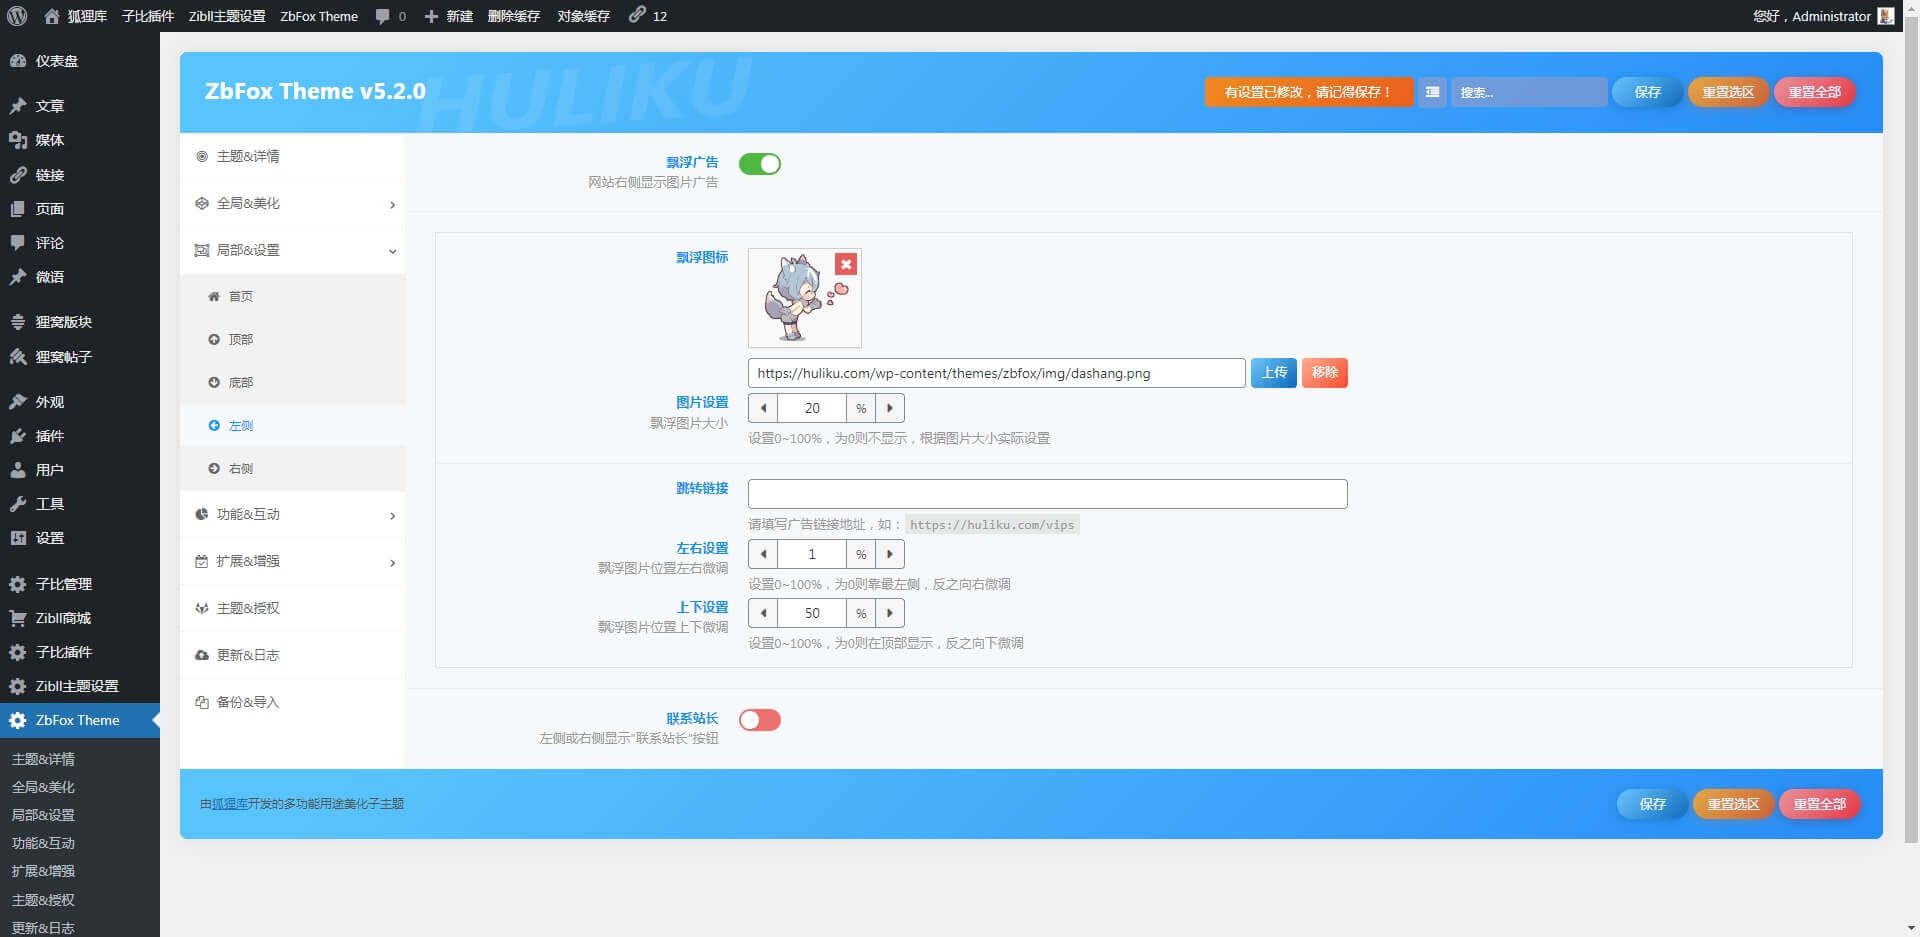Disable the 飘浮广告 toggle switch

(760, 164)
